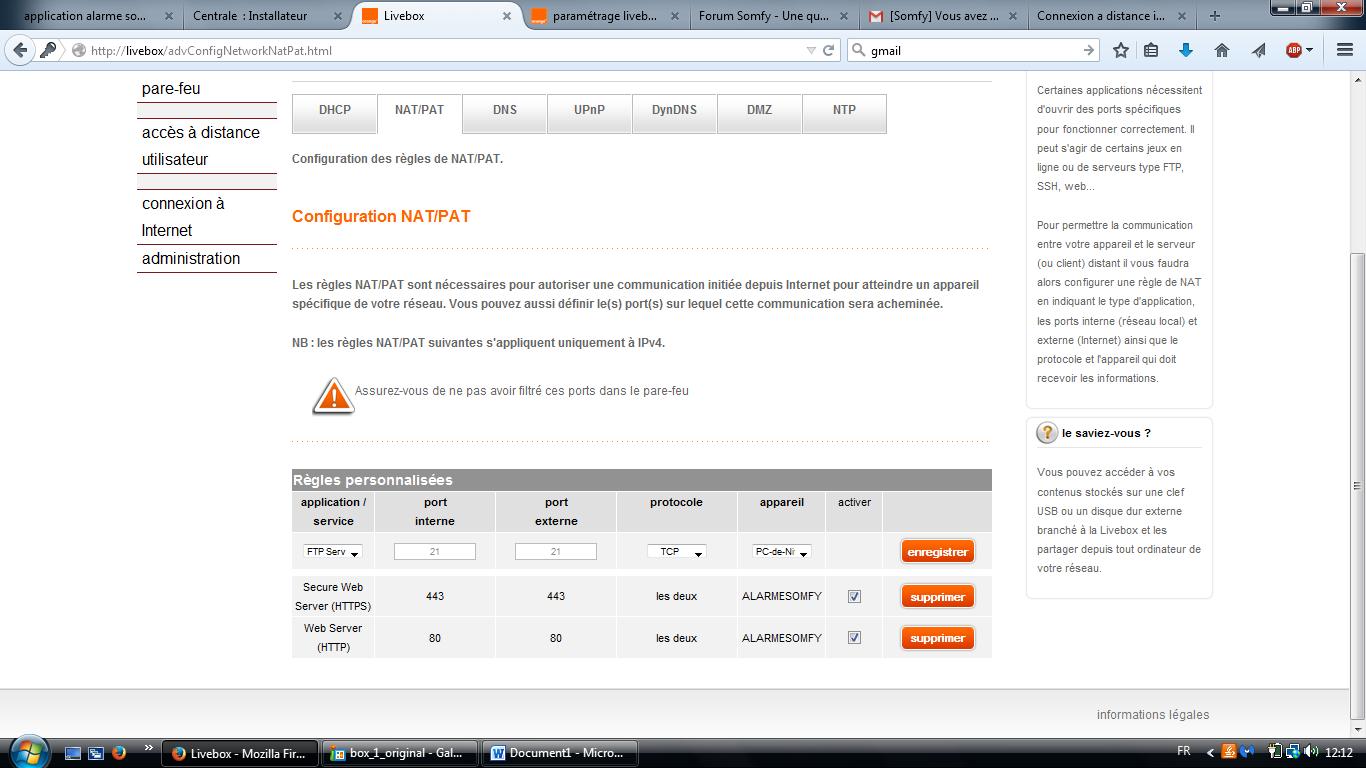This screenshot has height=768, width=1366.
Task: Switch to the DynDNS tab
Action: [x=674, y=110]
